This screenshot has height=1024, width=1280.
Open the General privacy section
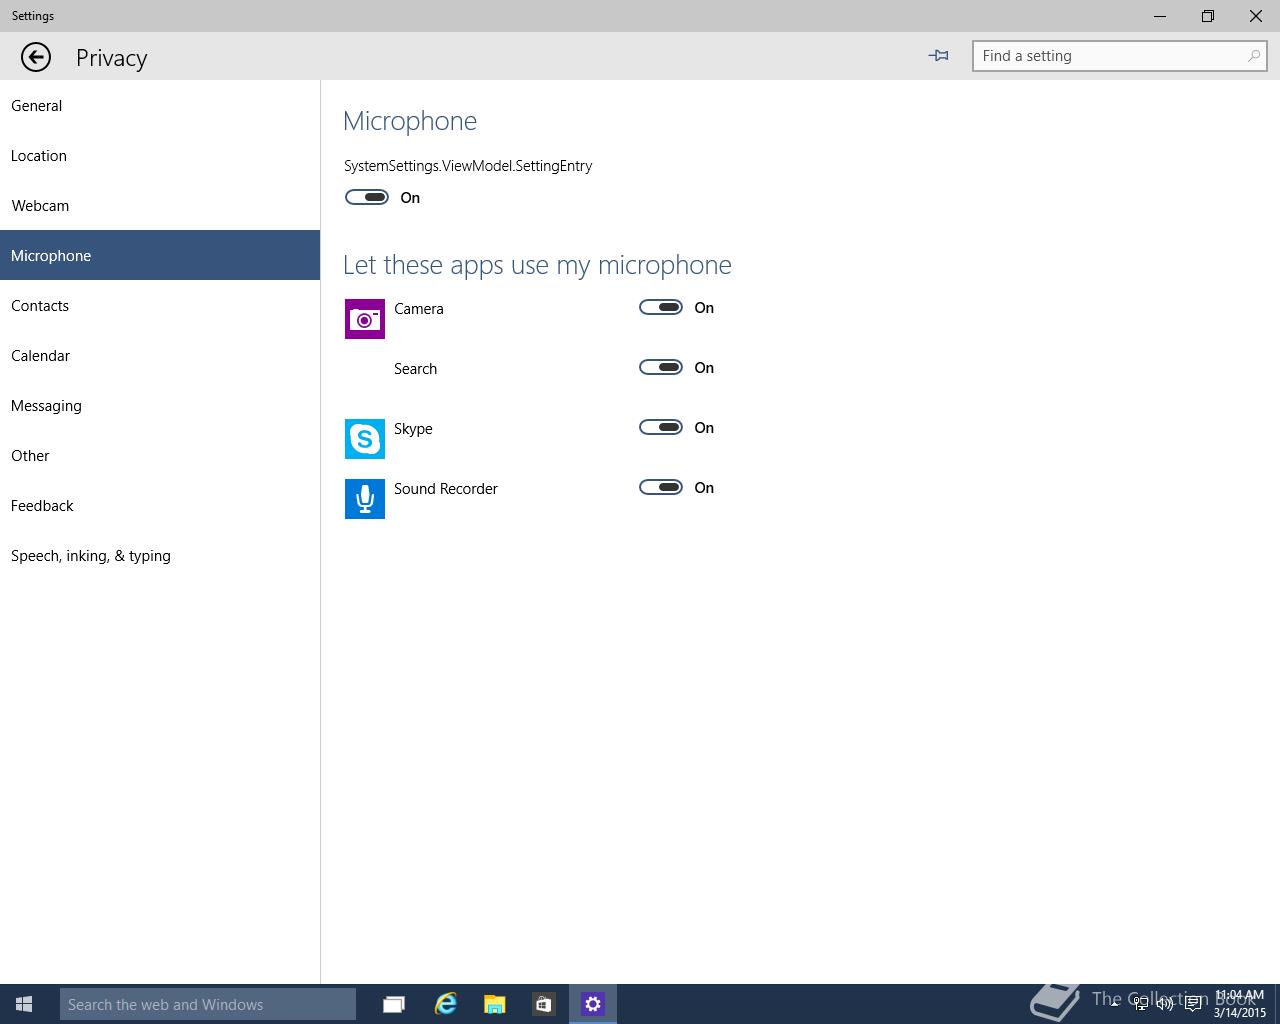(160, 105)
